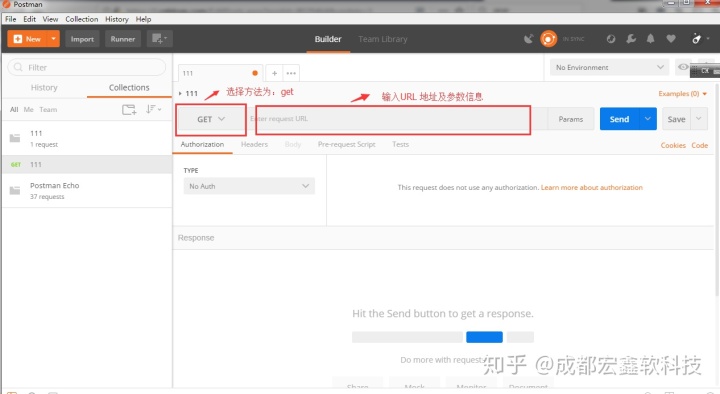Screen dimensions: 720x394
Task: Open the No Environment dropdown
Action: (609, 68)
